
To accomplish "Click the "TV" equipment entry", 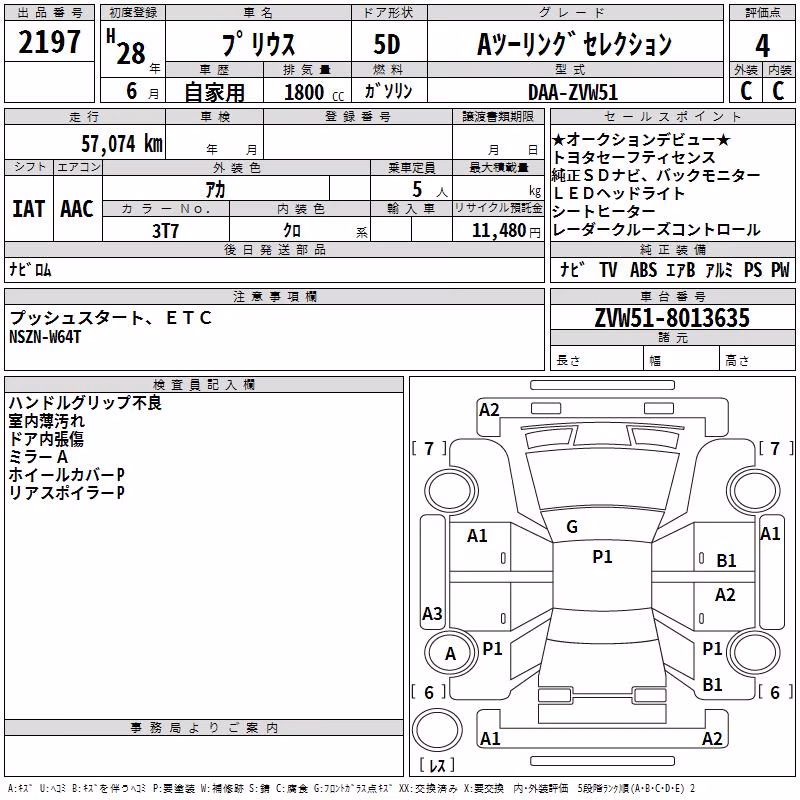I will [608, 269].
